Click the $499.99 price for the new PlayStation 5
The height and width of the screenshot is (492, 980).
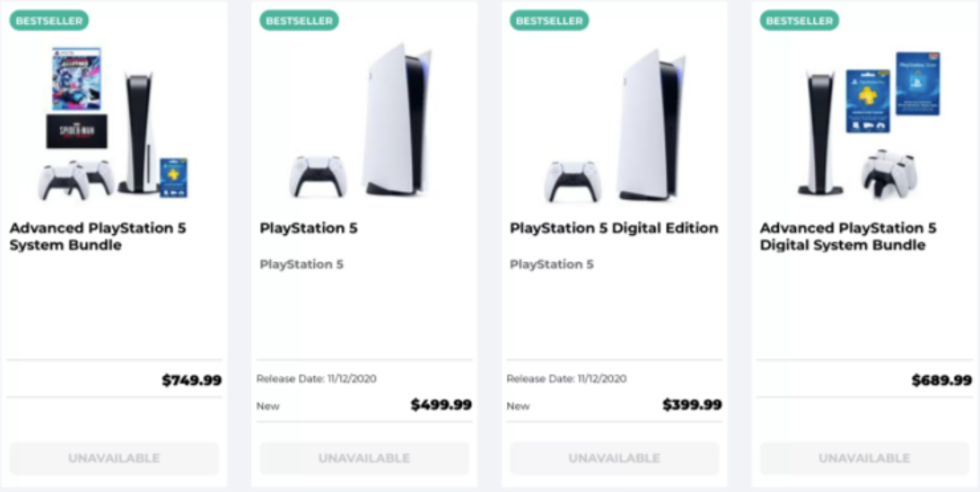(441, 405)
